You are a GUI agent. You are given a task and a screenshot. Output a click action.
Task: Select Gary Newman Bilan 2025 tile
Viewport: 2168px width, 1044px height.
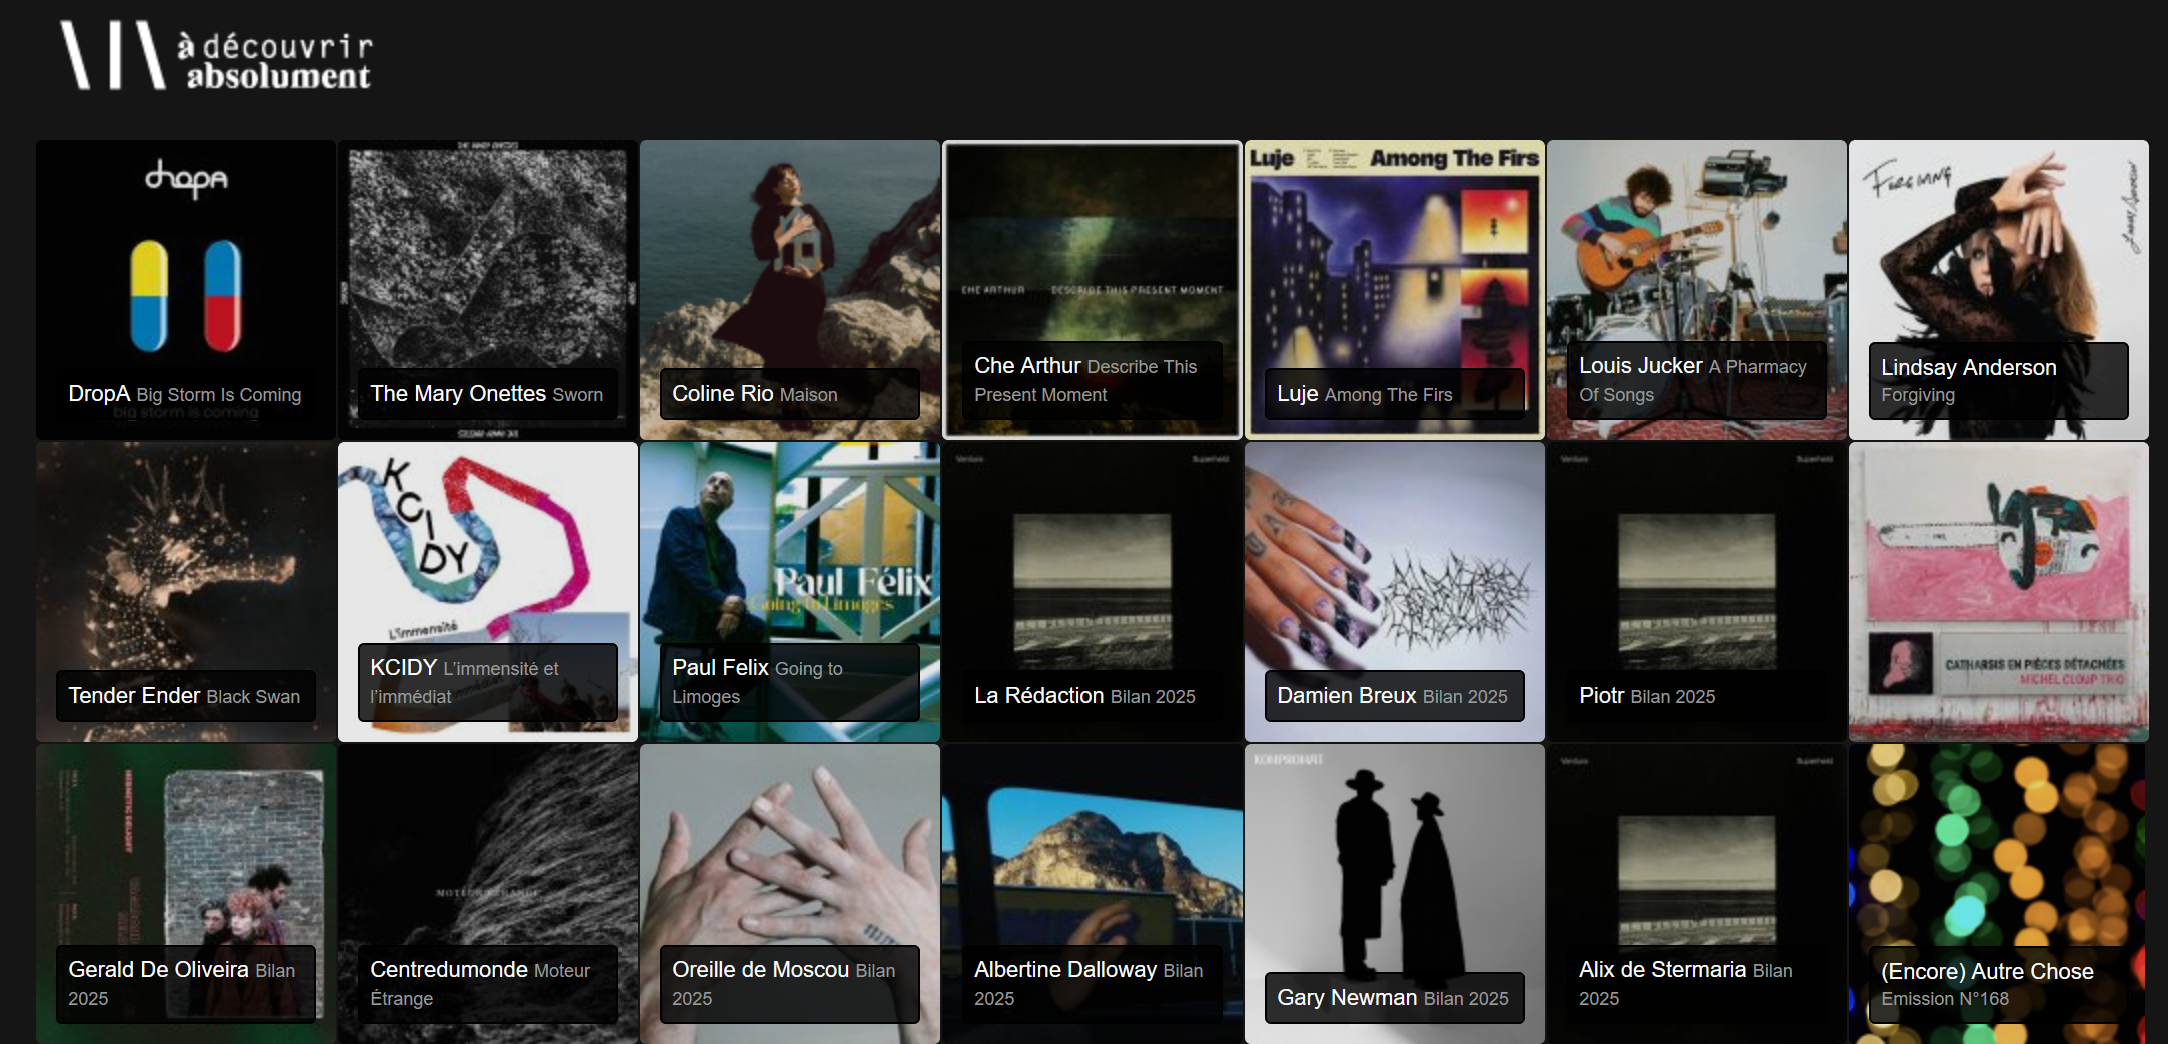(1395, 893)
